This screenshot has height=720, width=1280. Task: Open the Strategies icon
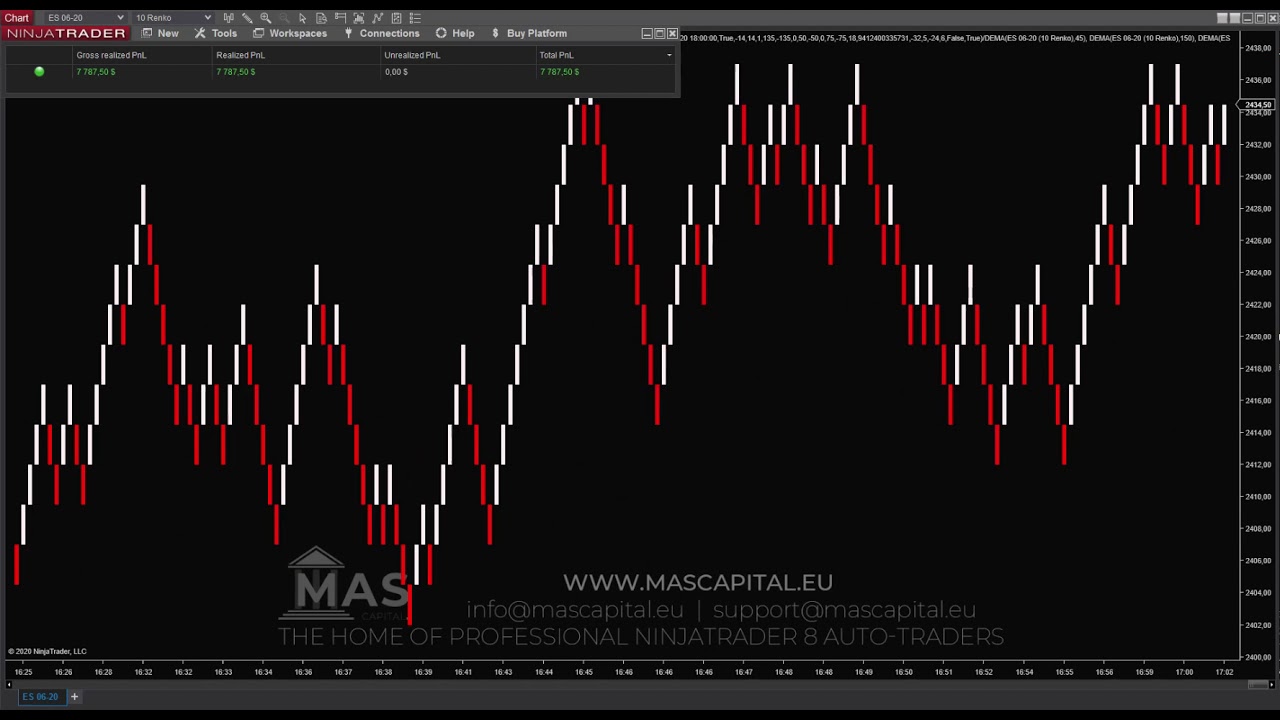(x=396, y=18)
